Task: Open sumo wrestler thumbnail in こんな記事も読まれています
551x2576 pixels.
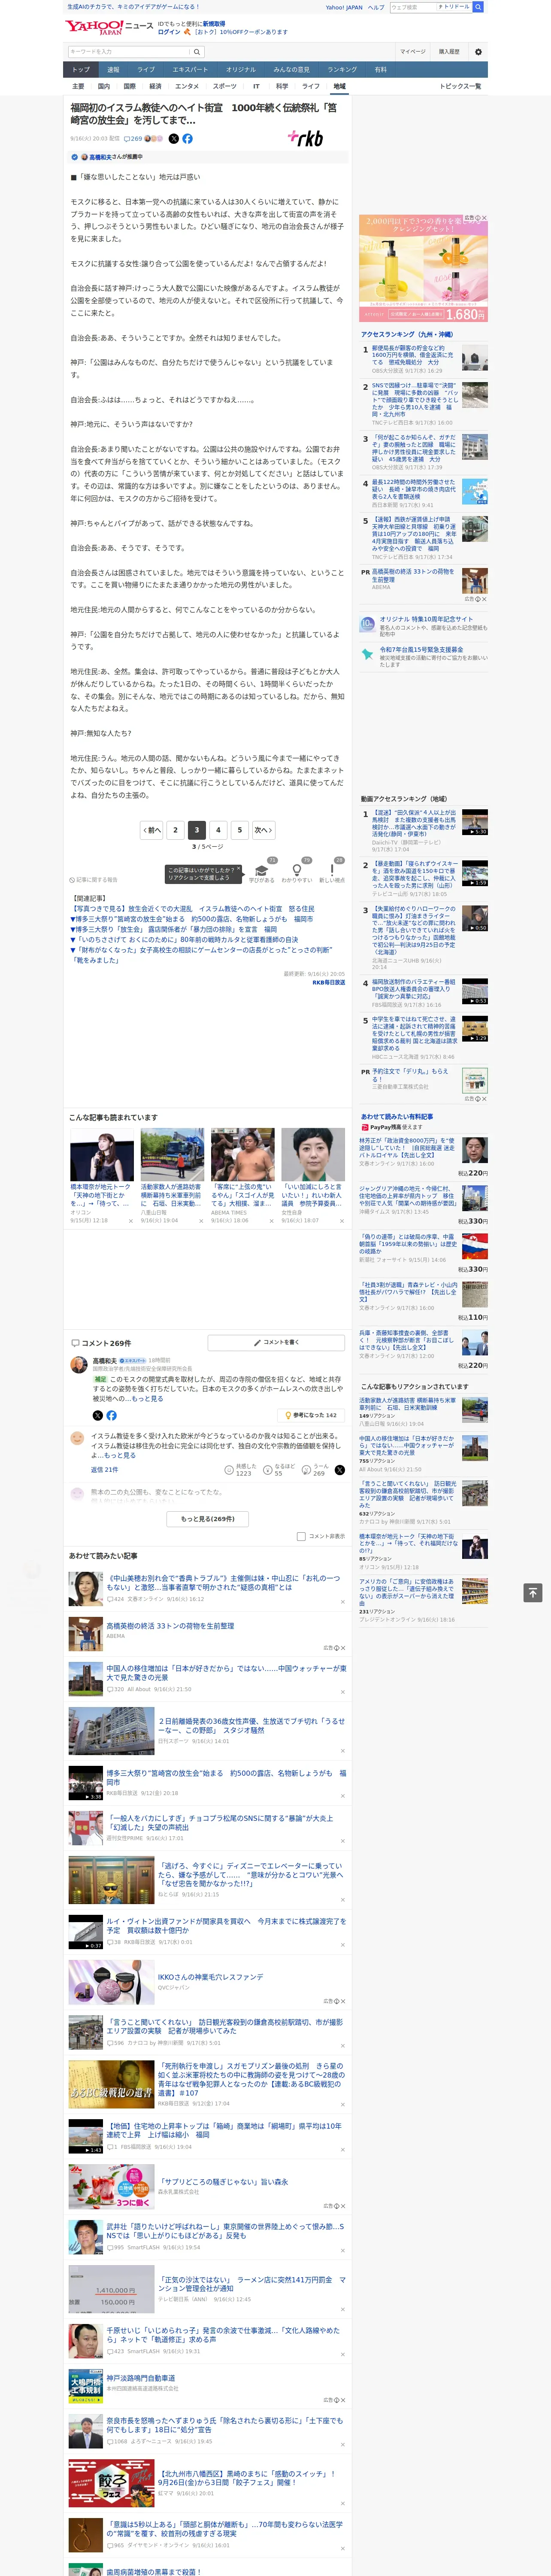Action: 243,1155
